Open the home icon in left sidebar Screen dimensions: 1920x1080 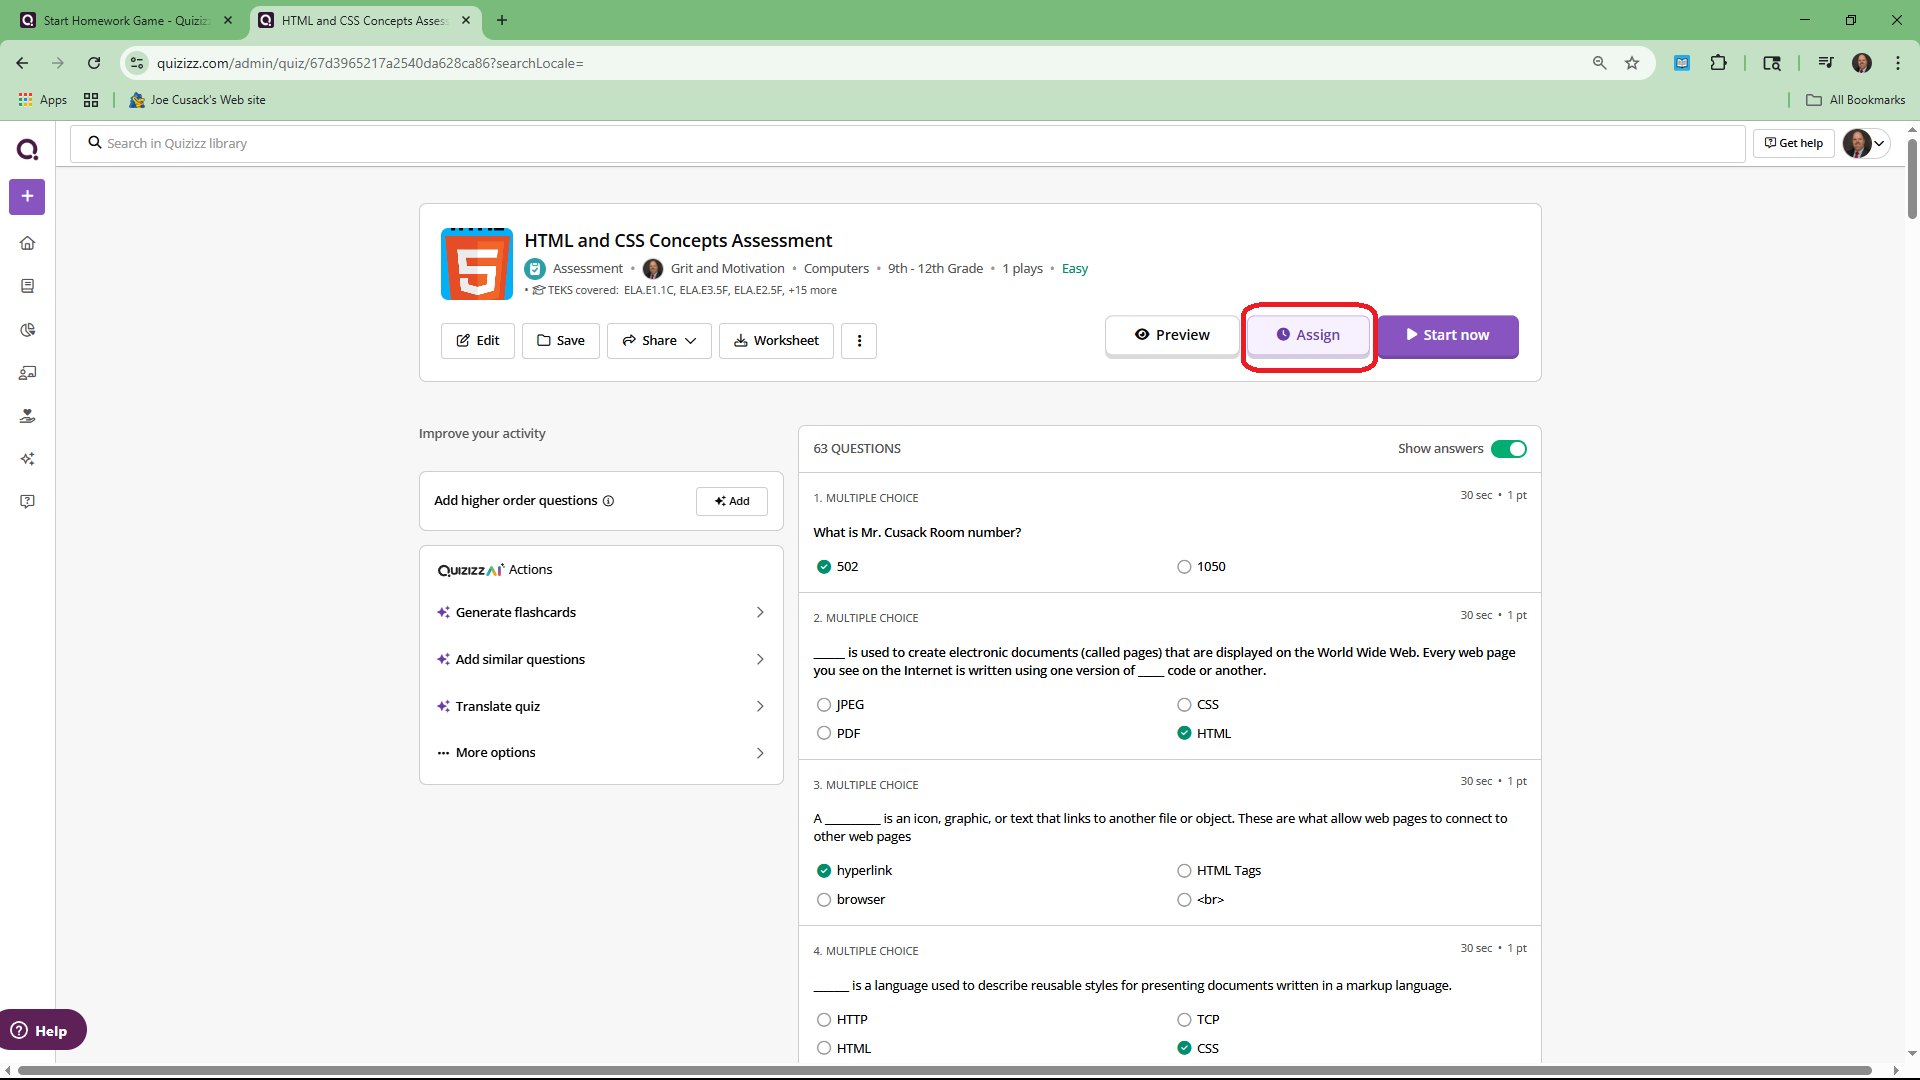(x=27, y=243)
